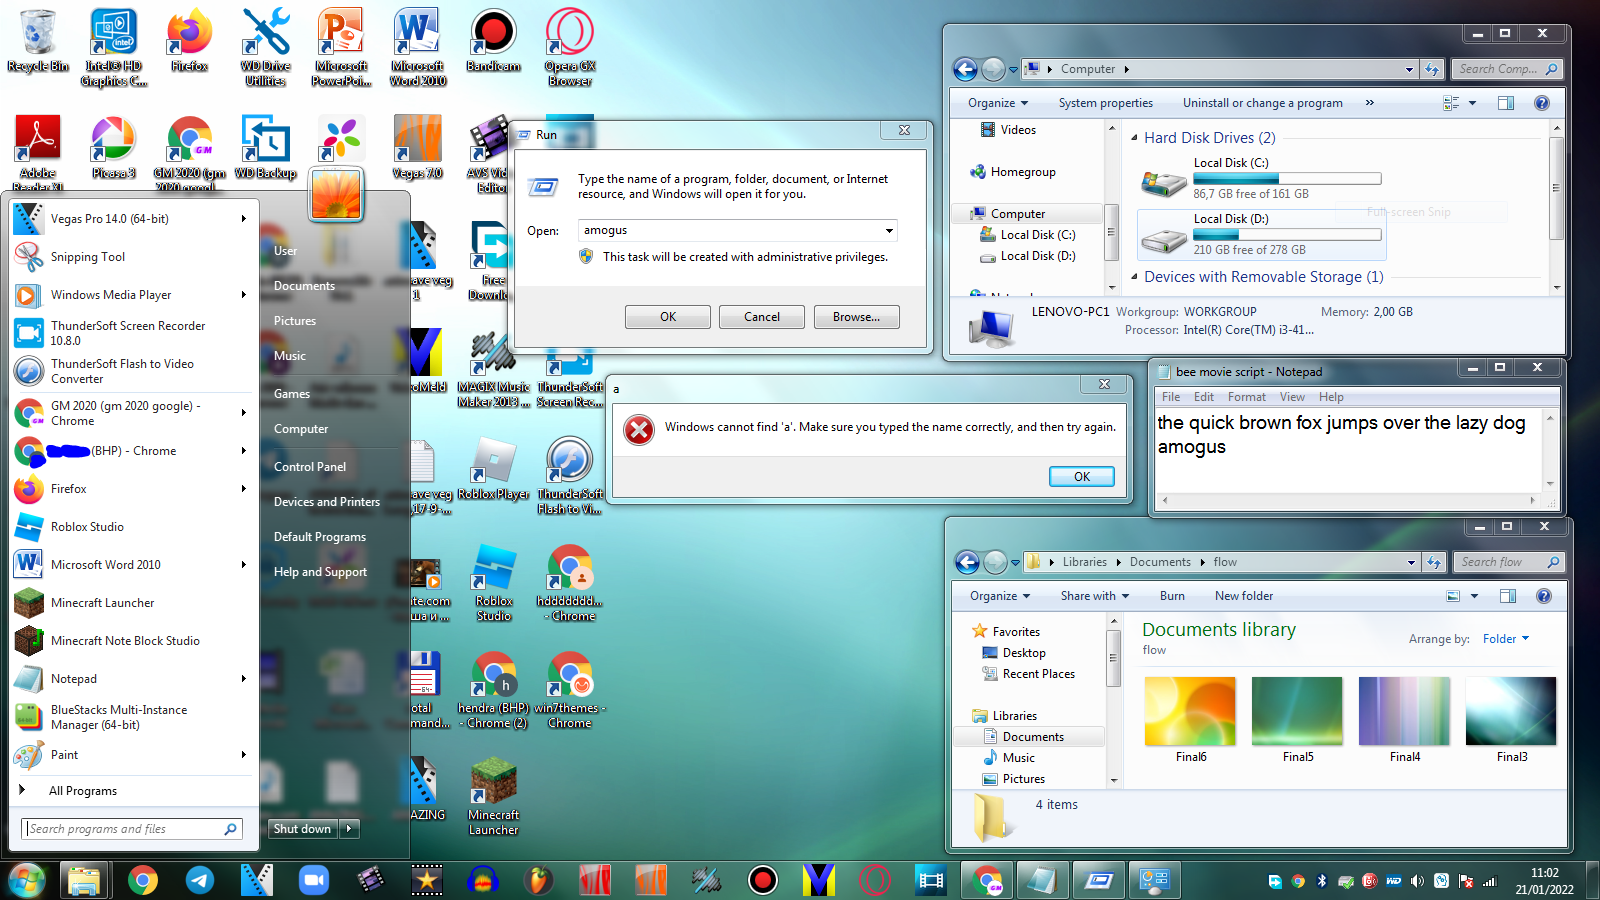Expand Firefox jump list arrow in Start menu
Viewport: 1600px width, 900px height.
point(243,488)
